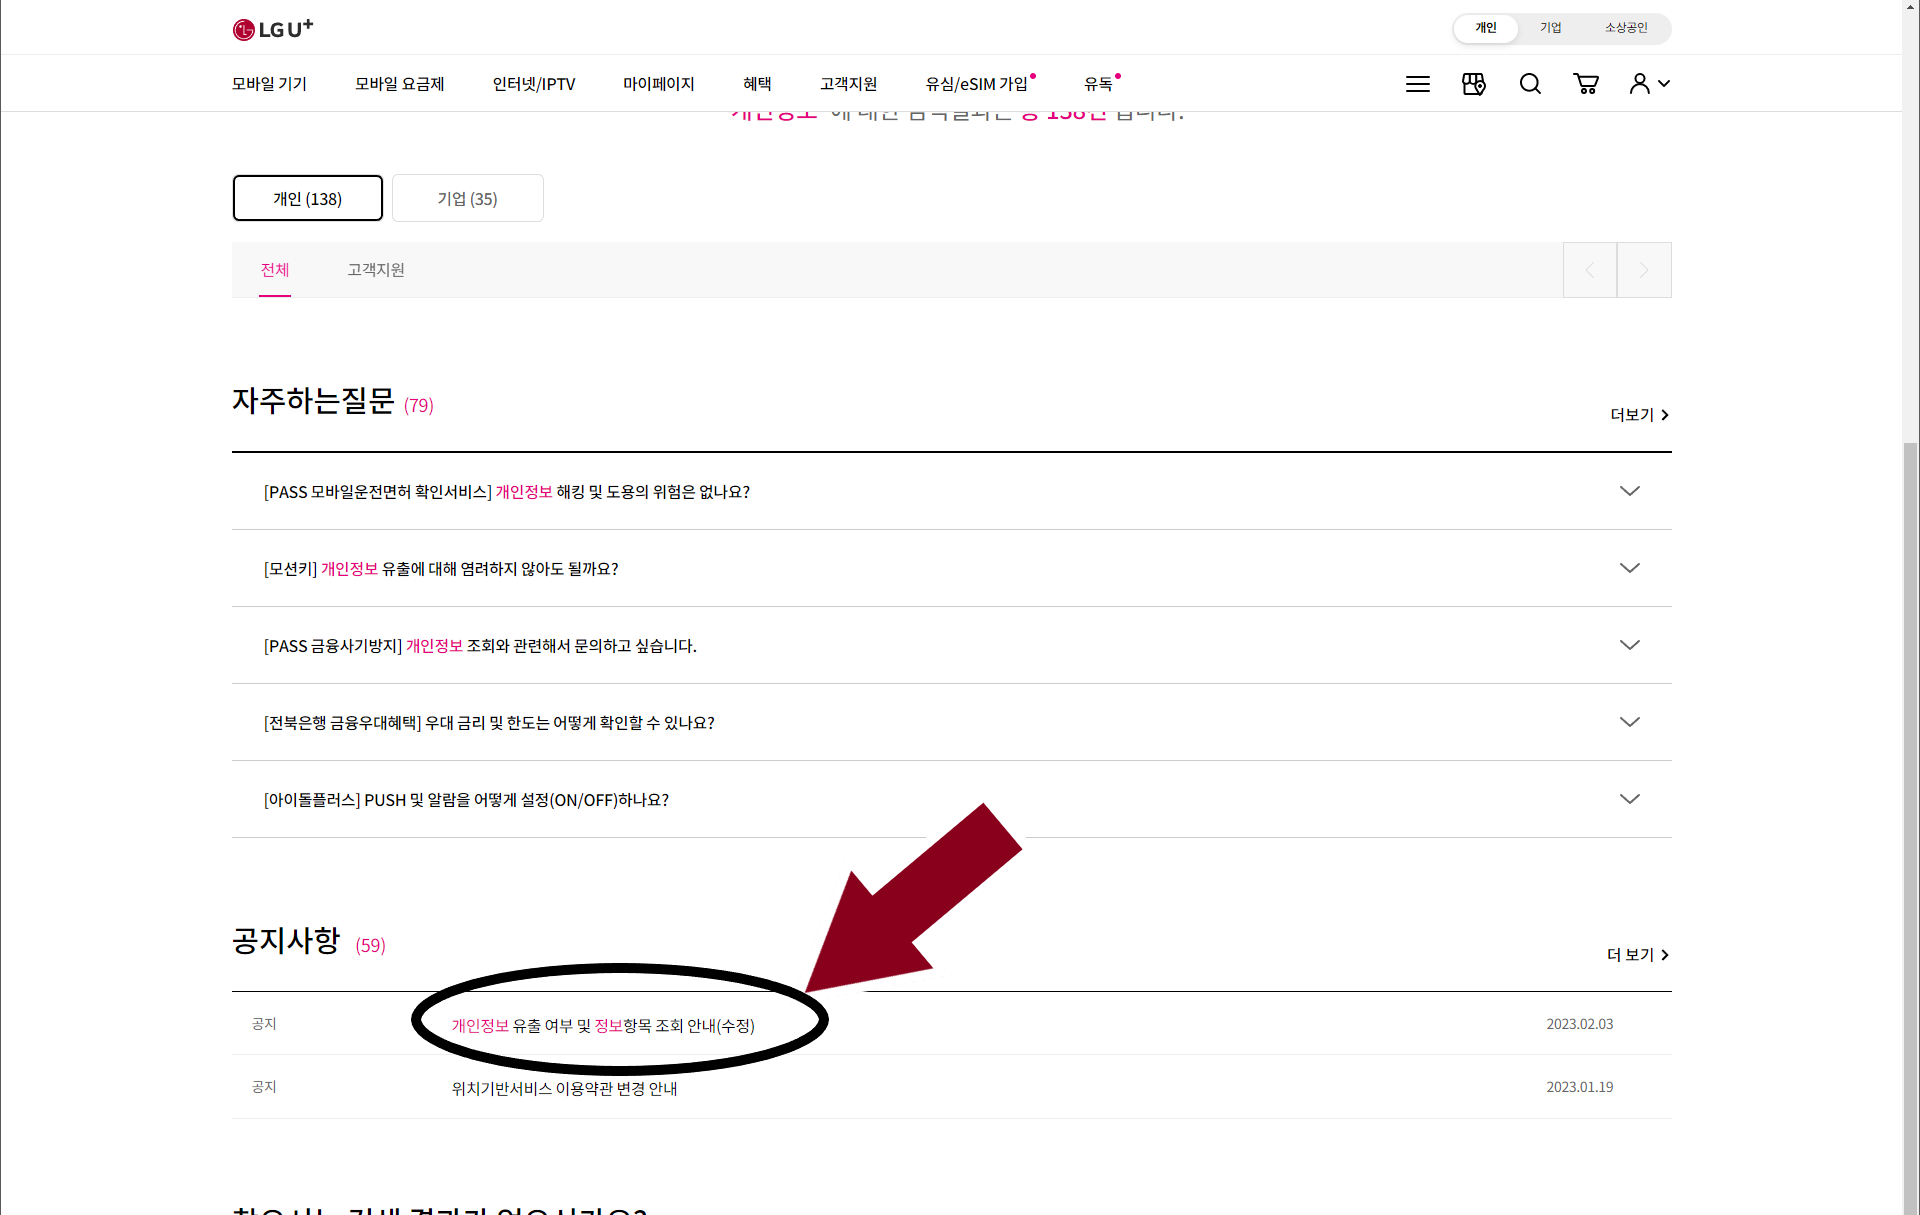
Task: Open the 인터넷/IPTV menu
Action: (x=534, y=84)
